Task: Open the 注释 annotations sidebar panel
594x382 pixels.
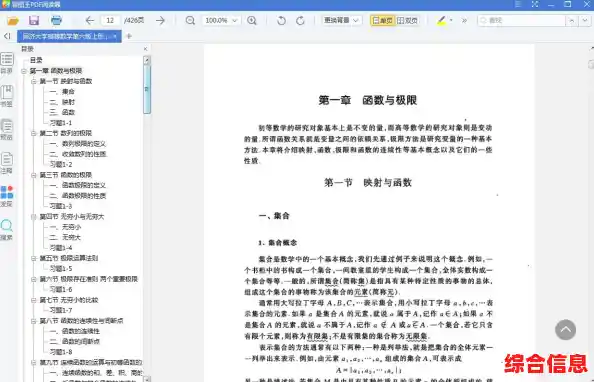Action: 7,163
